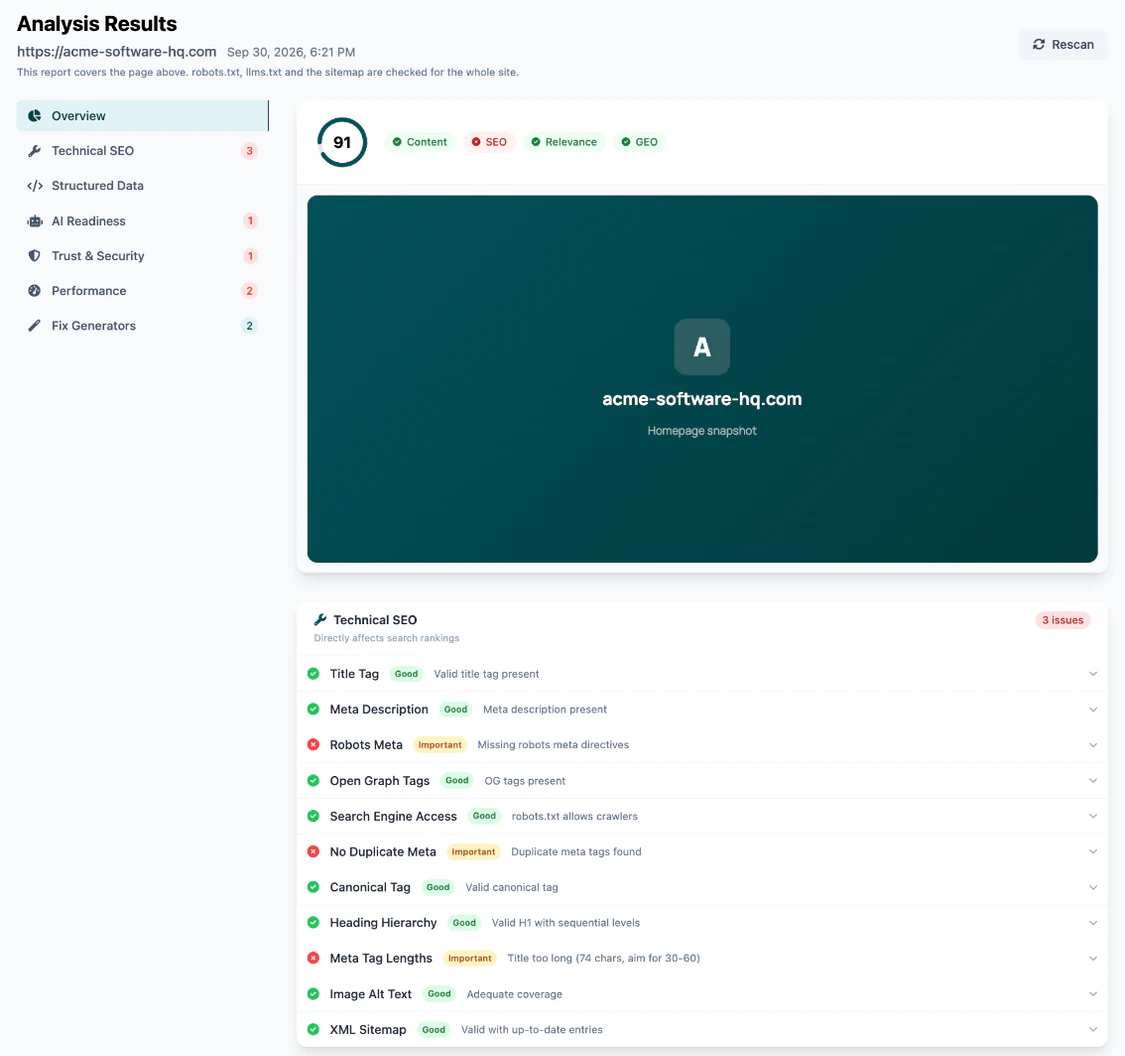Click the 91 score ring

coord(342,142)
